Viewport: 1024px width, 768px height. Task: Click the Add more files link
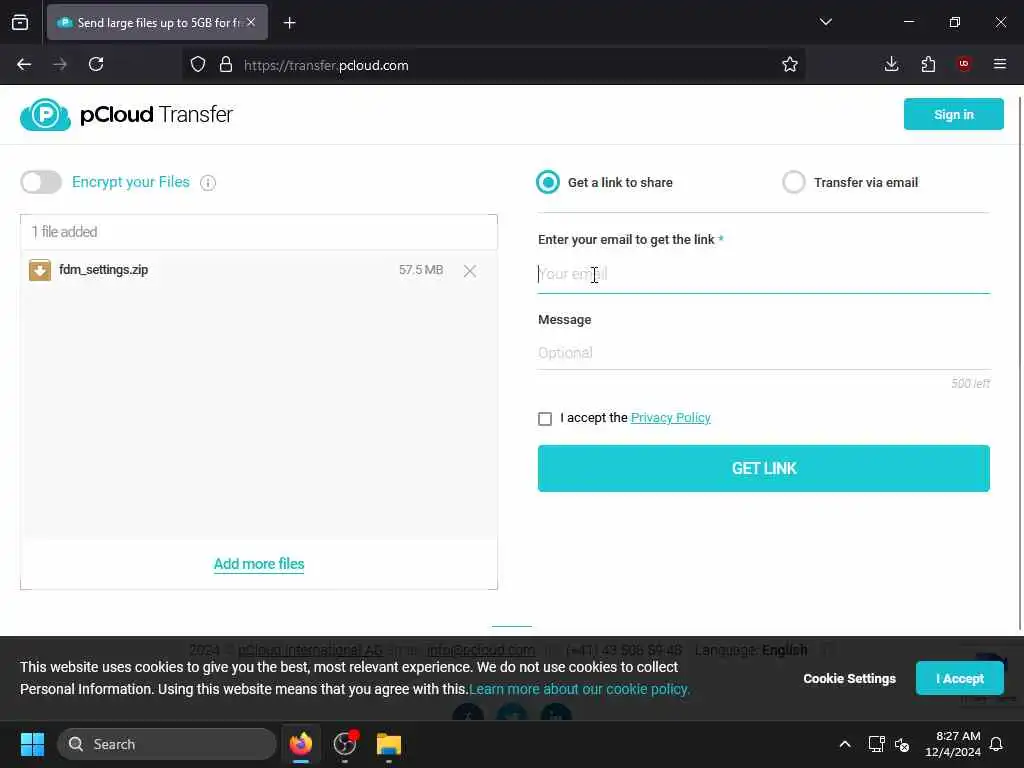click(x=259, y=564)
